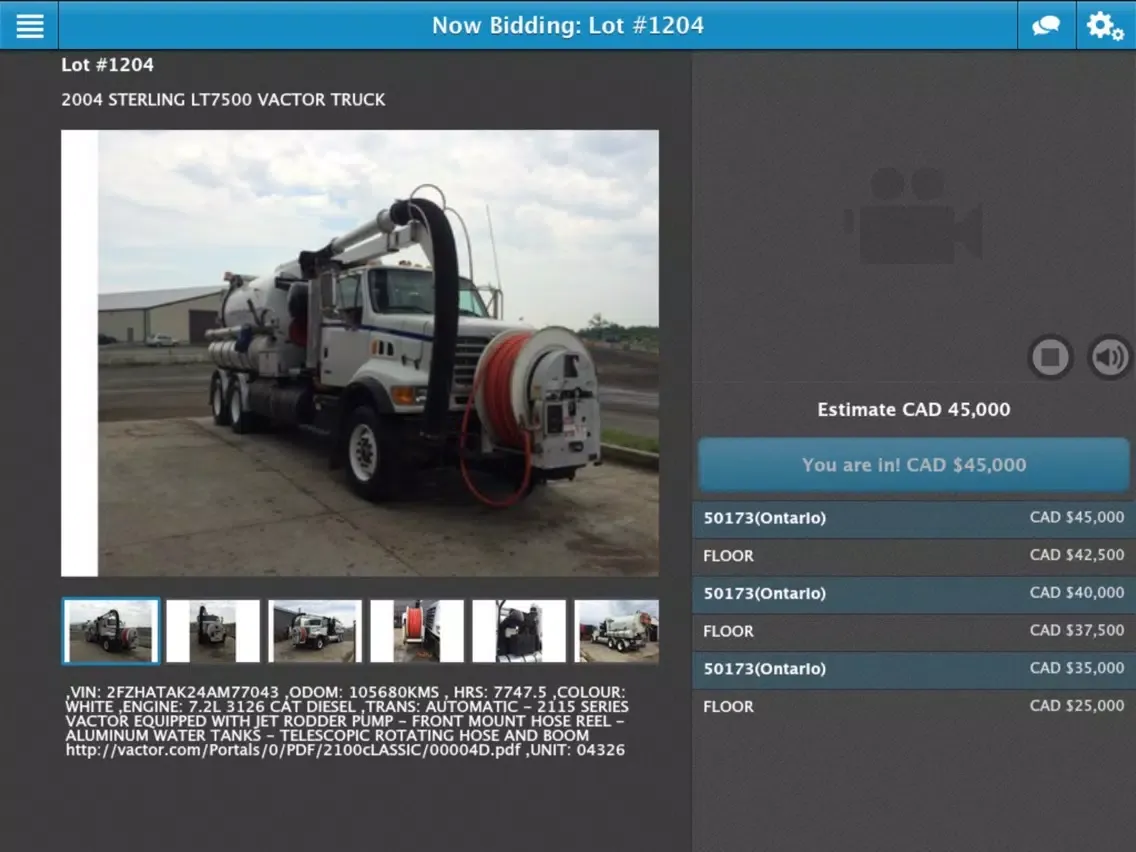Image resolution: width=1136 pixels, height=852 pixels.
Task: Select bid row 50173(Ontario) CAD $40,000
Action: coord(914,593)
